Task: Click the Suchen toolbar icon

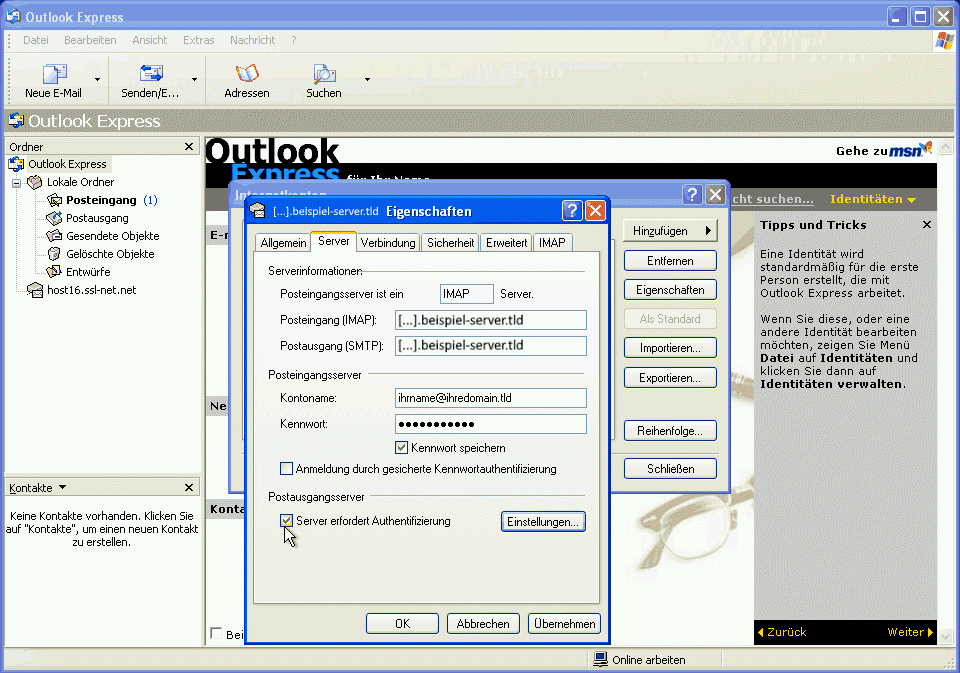Action: click(x=323, y=74)
